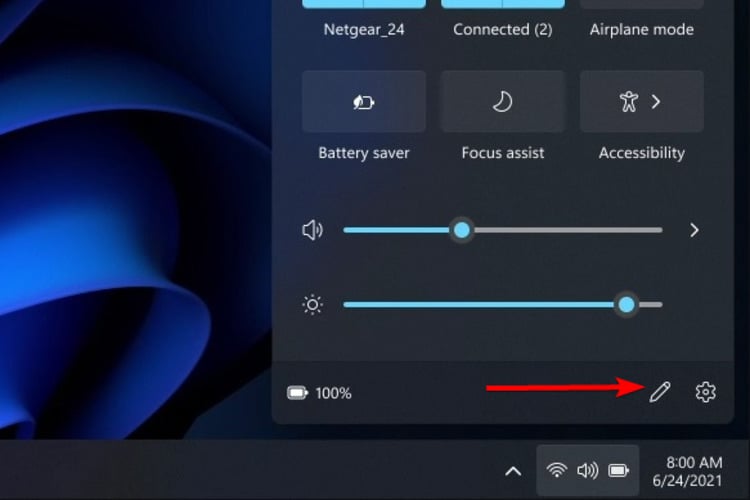
Task: Click the 8:00 AM clock and date
Action: pyautogui.click(x=687, y=471)
